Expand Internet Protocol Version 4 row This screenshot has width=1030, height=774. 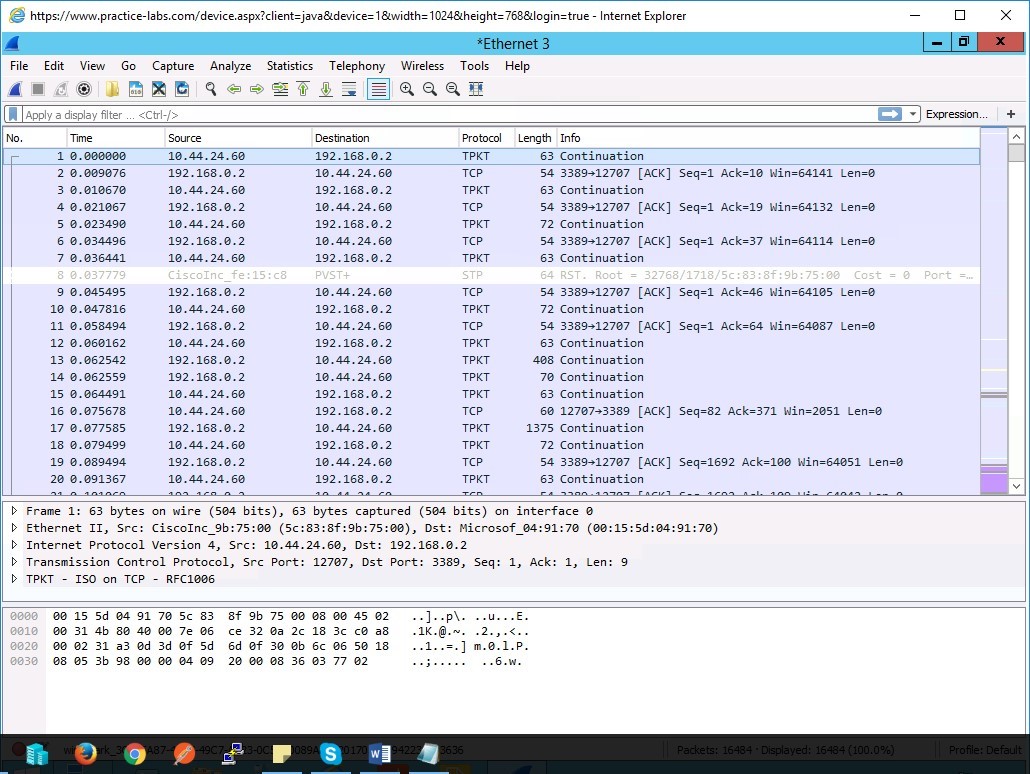14,545
